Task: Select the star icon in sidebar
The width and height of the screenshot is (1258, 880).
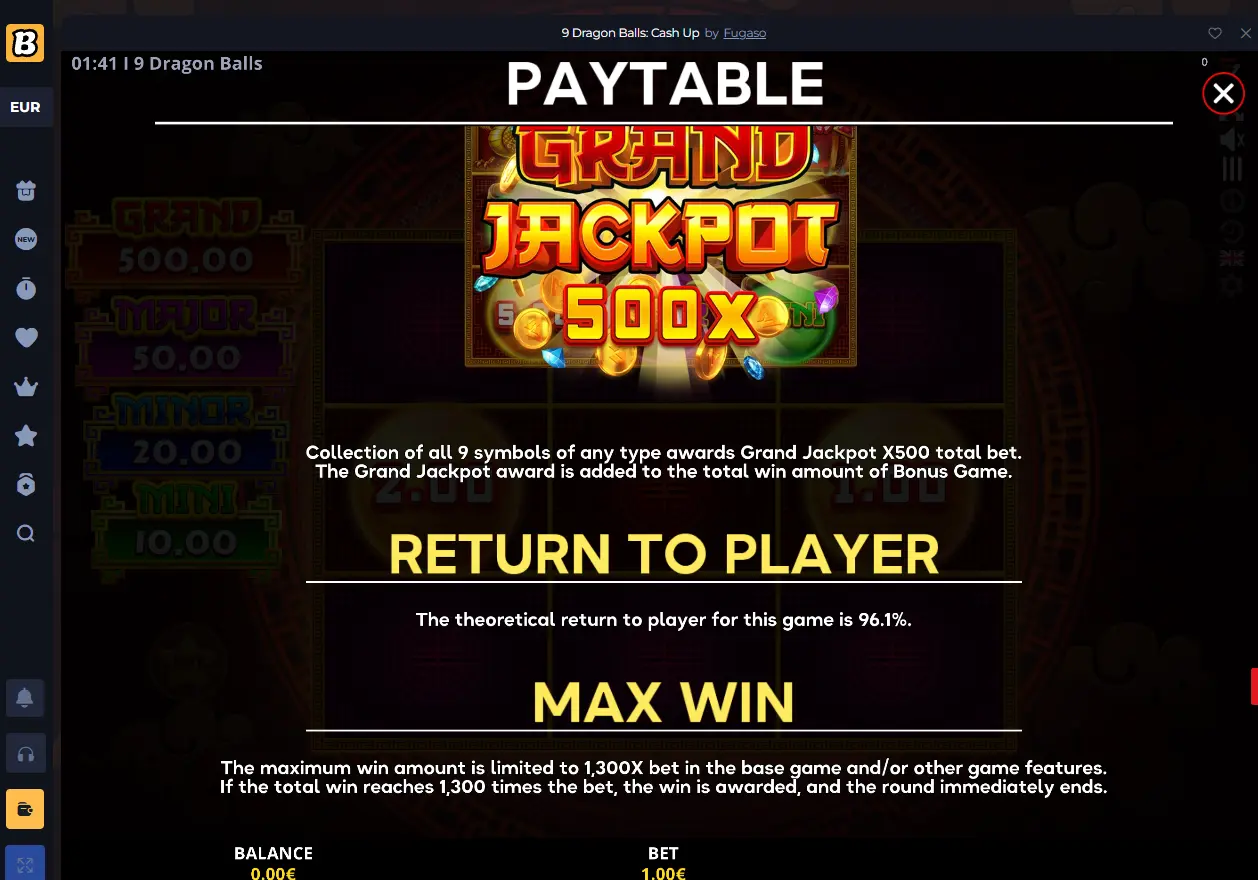Action: [x=26, y=436]
